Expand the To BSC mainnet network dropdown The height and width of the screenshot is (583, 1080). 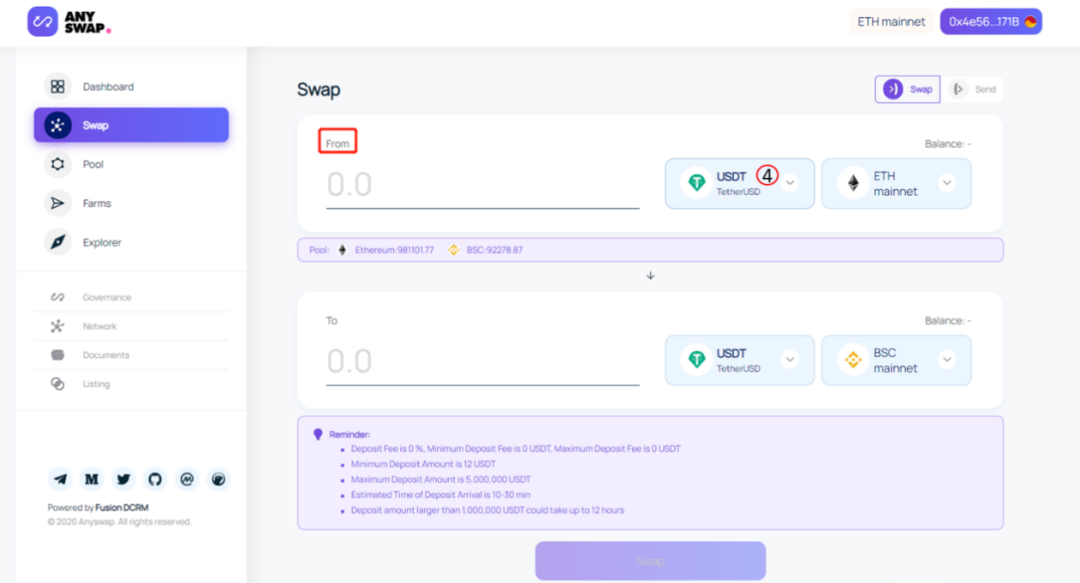(897, 360)
